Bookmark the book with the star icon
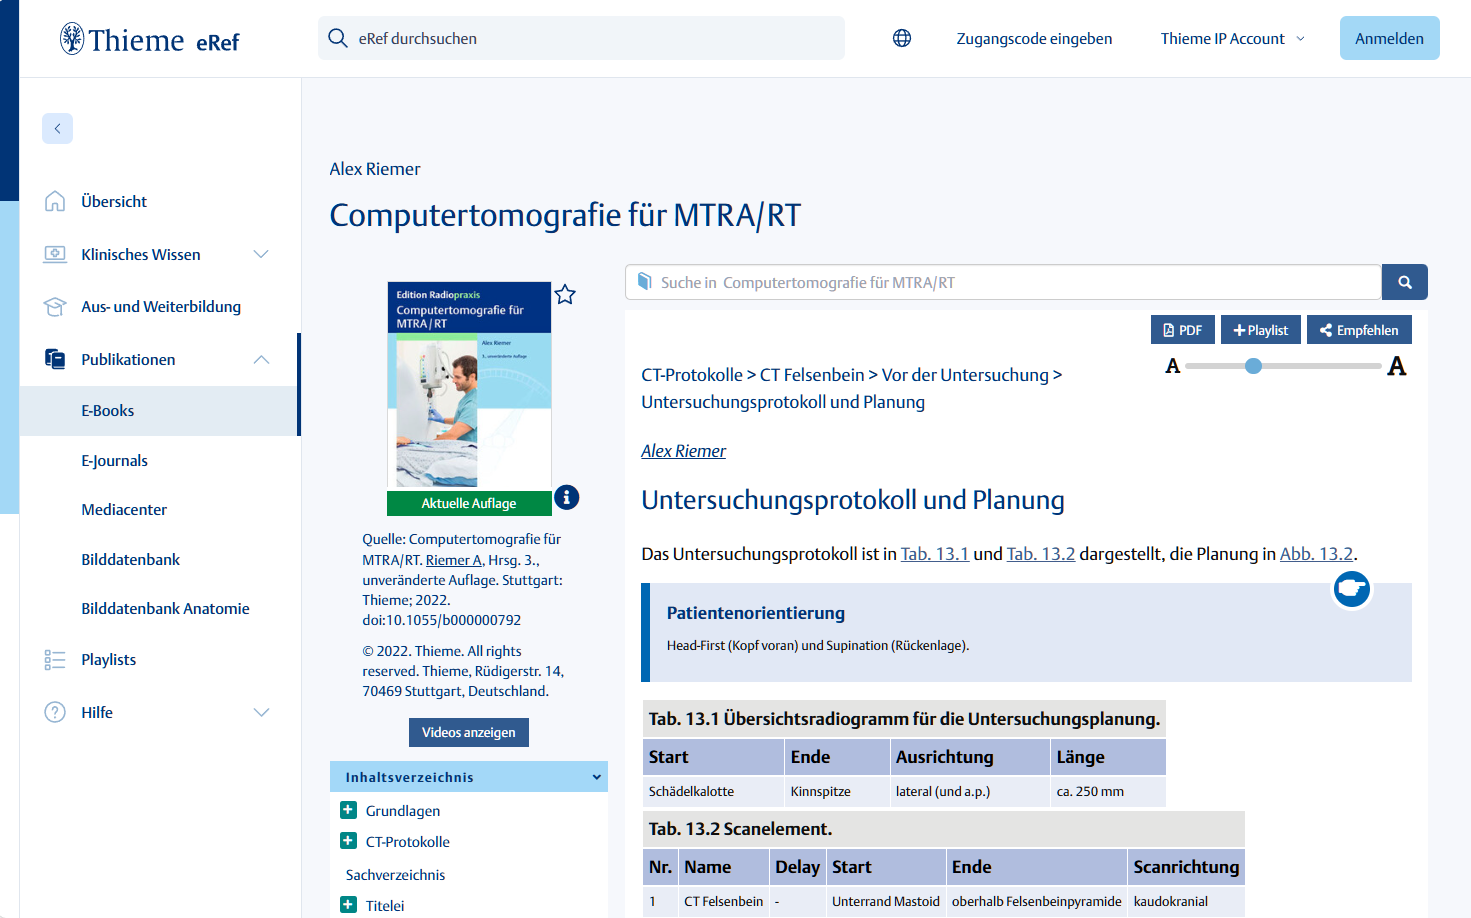Screen dimensions: 1471x918 click(x=565, y=294)
